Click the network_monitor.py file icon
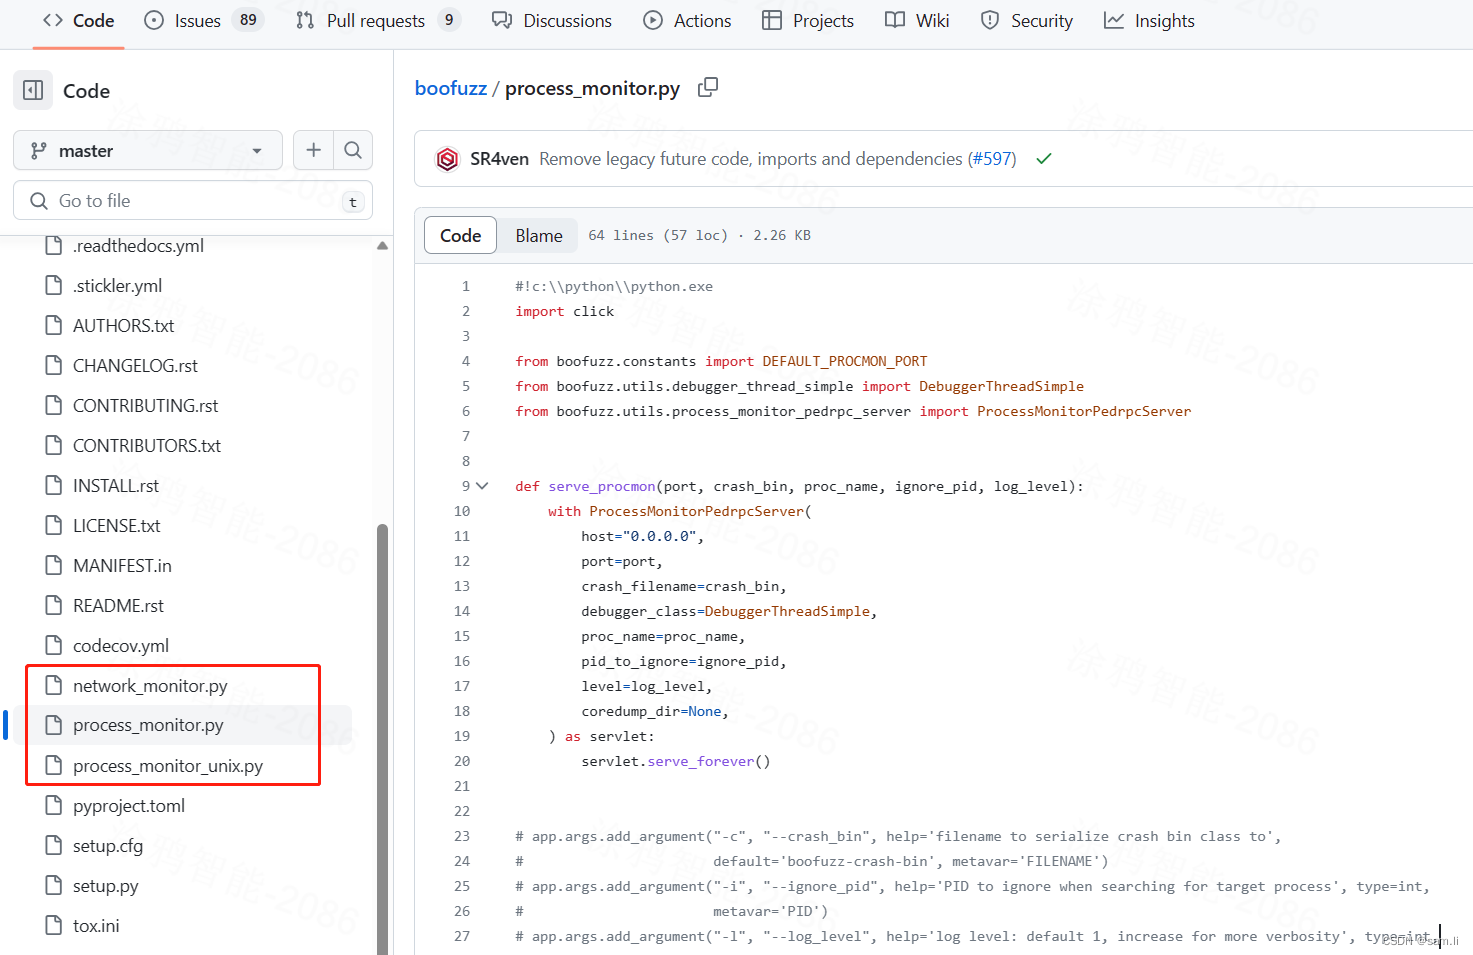Viewport: 1473px width, 955px height. pos(54,685)
